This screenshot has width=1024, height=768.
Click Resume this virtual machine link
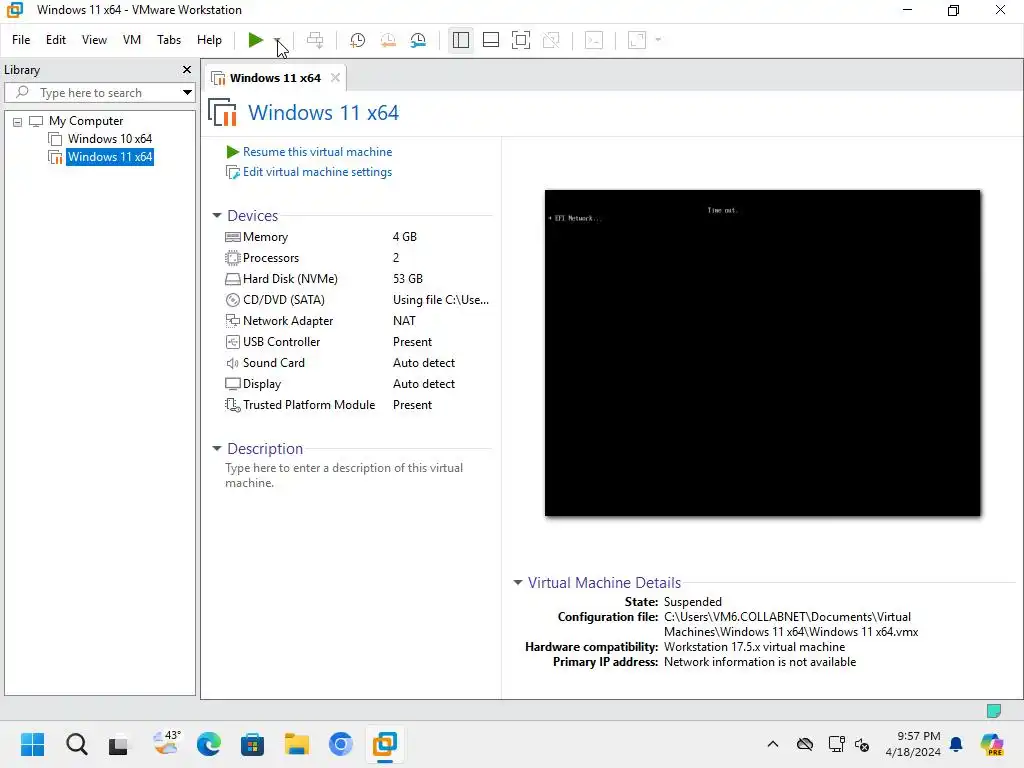[x=317, y=152]
